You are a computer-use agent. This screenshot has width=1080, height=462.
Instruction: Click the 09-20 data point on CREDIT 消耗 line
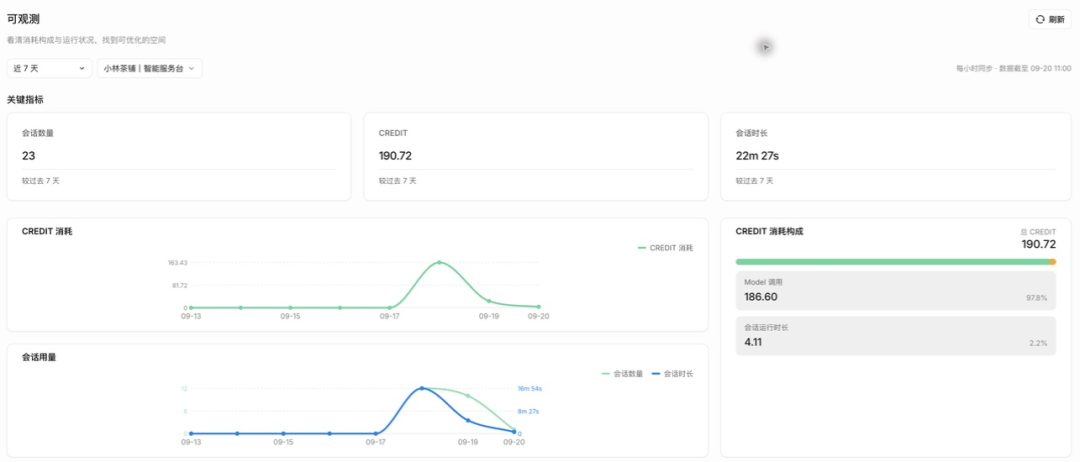(x=538, y=306)
